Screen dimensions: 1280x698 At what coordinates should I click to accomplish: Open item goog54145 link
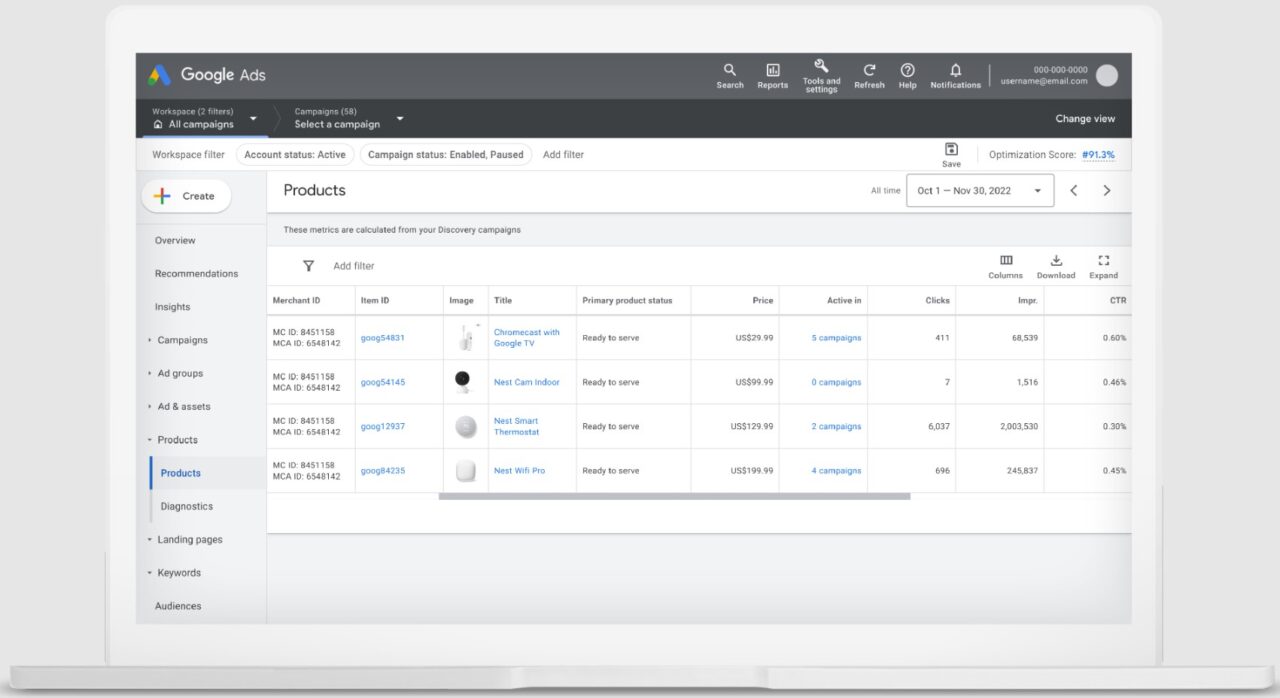coord(383,382)
